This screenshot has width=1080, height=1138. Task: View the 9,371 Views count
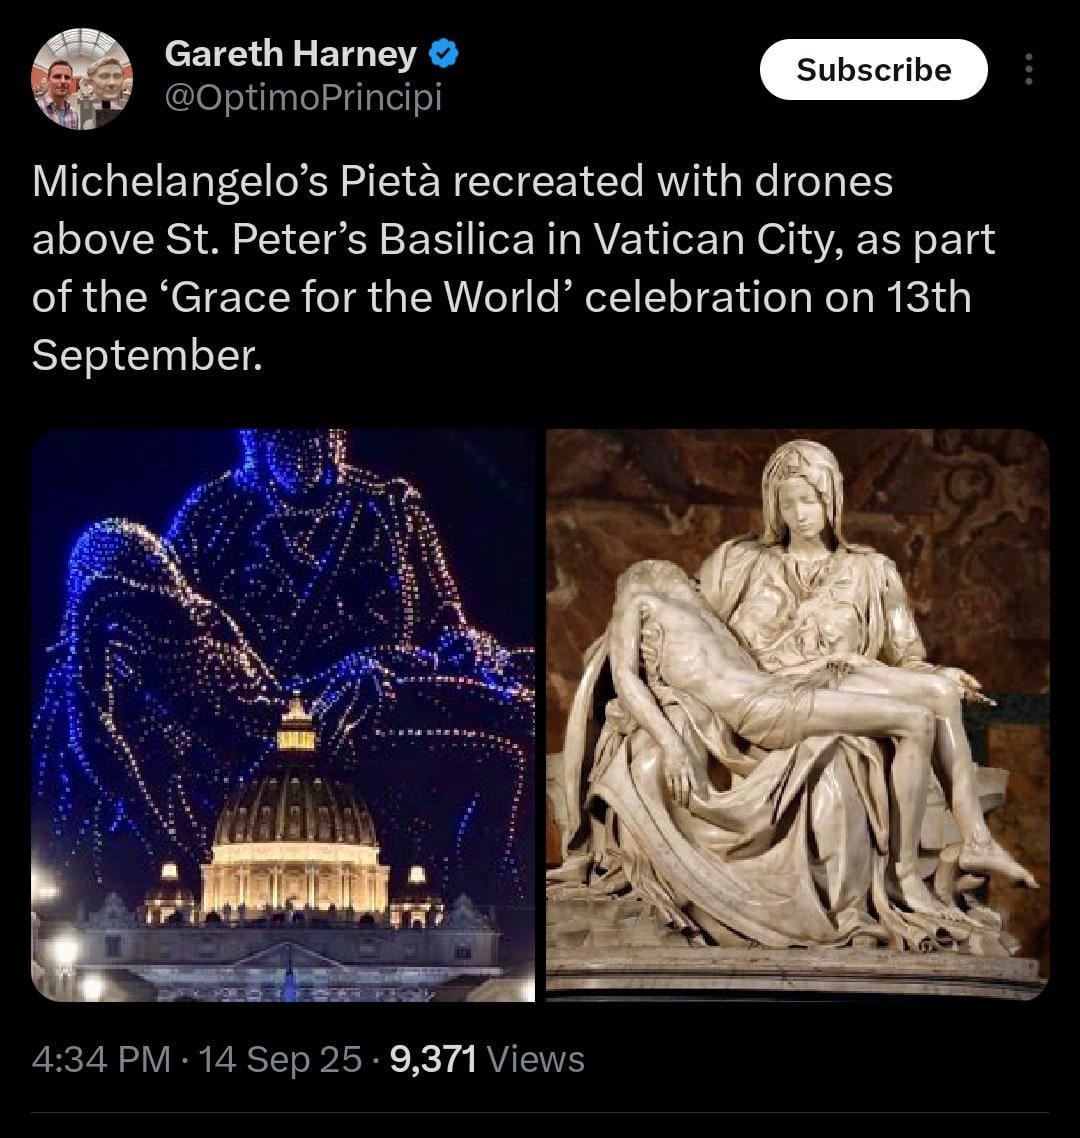pos(487,1059)
